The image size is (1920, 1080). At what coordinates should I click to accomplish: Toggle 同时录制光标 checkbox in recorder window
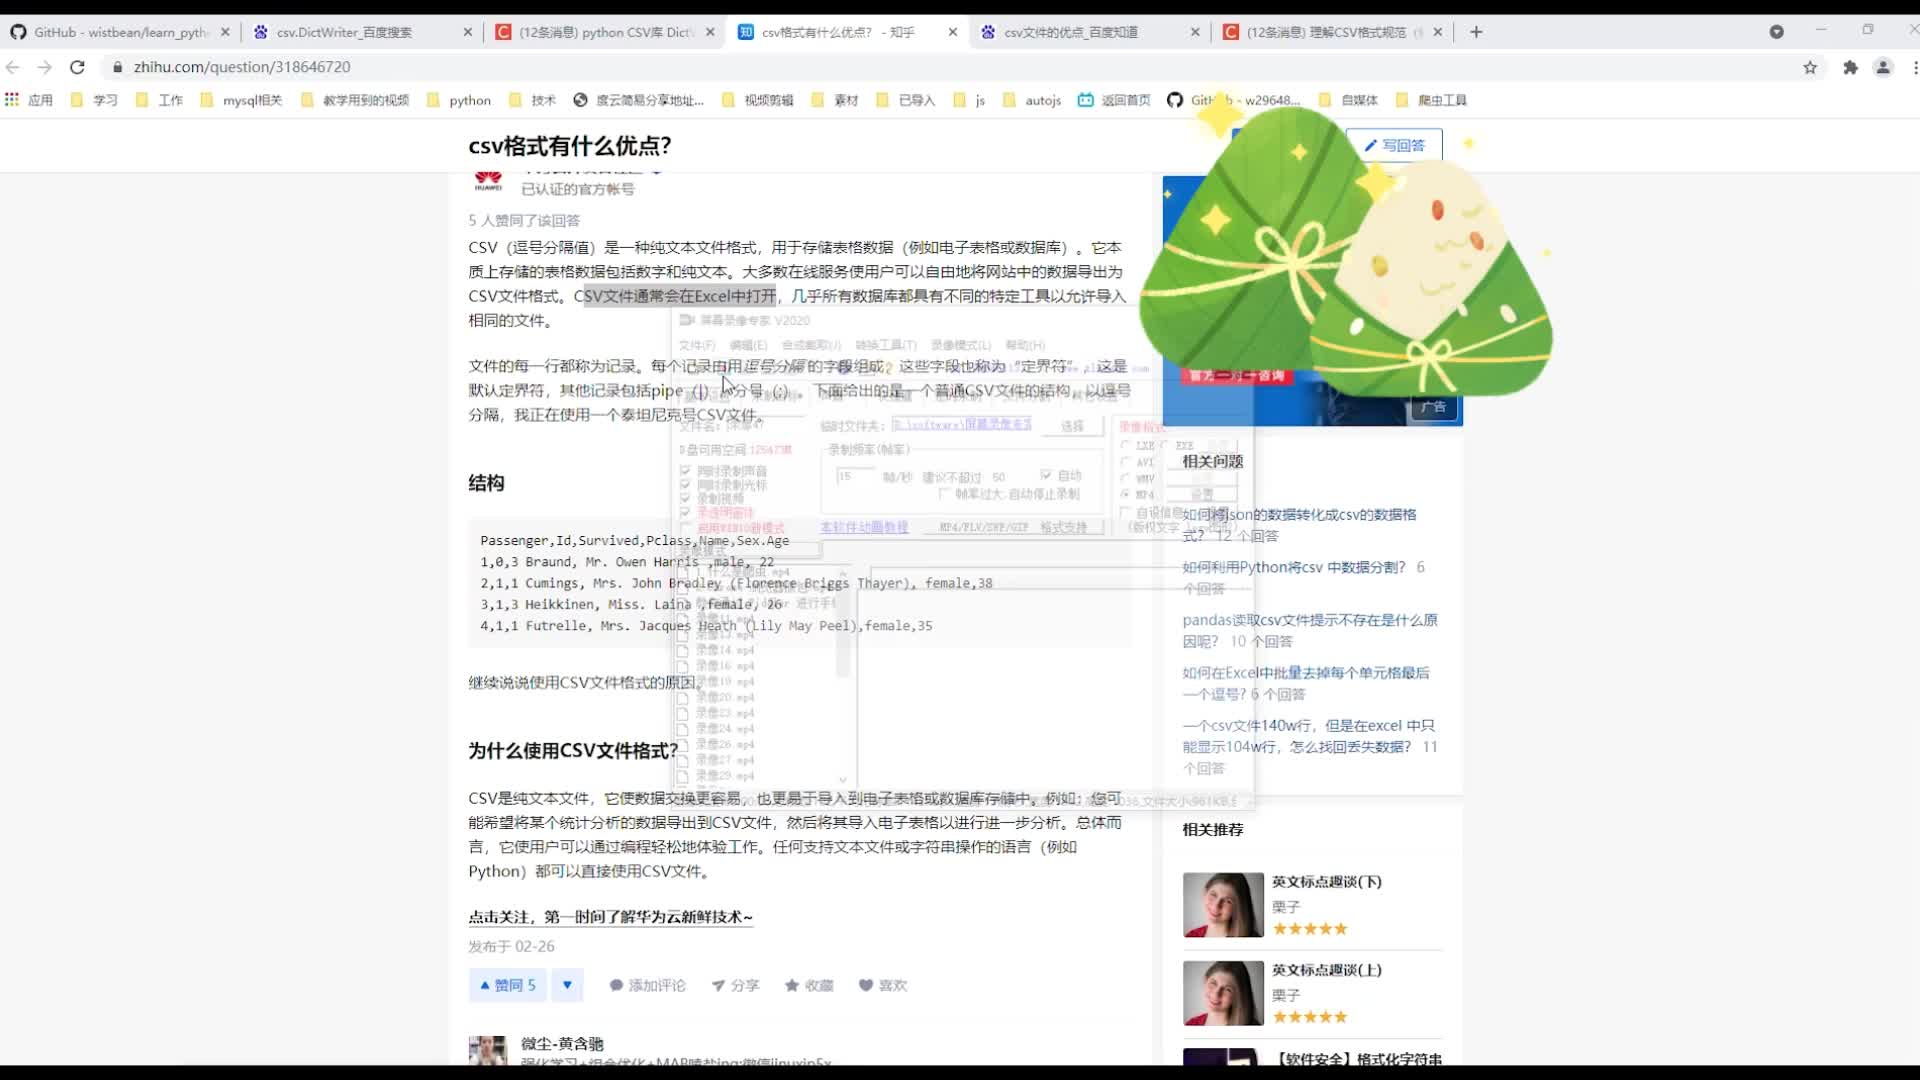(685, 484)
